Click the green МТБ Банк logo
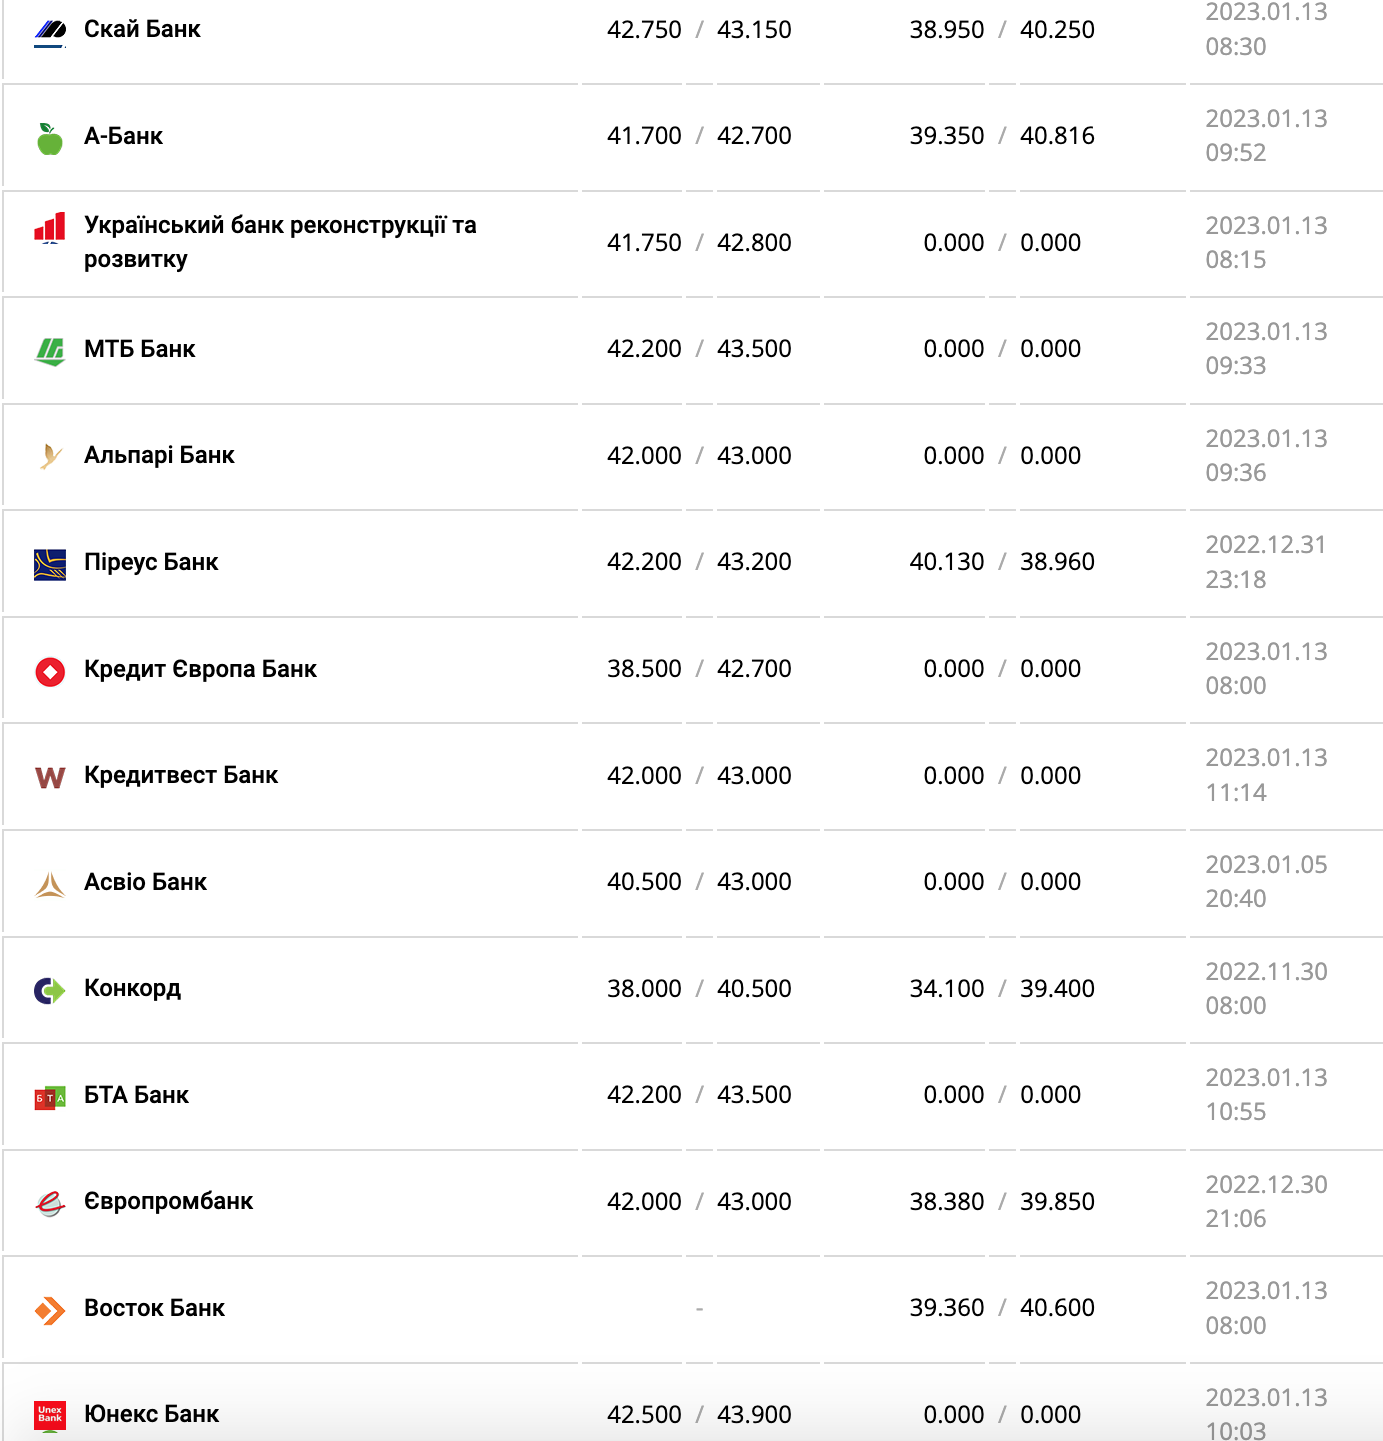The width and height of the screenshot is (1383, 1441). pos(50,351)
